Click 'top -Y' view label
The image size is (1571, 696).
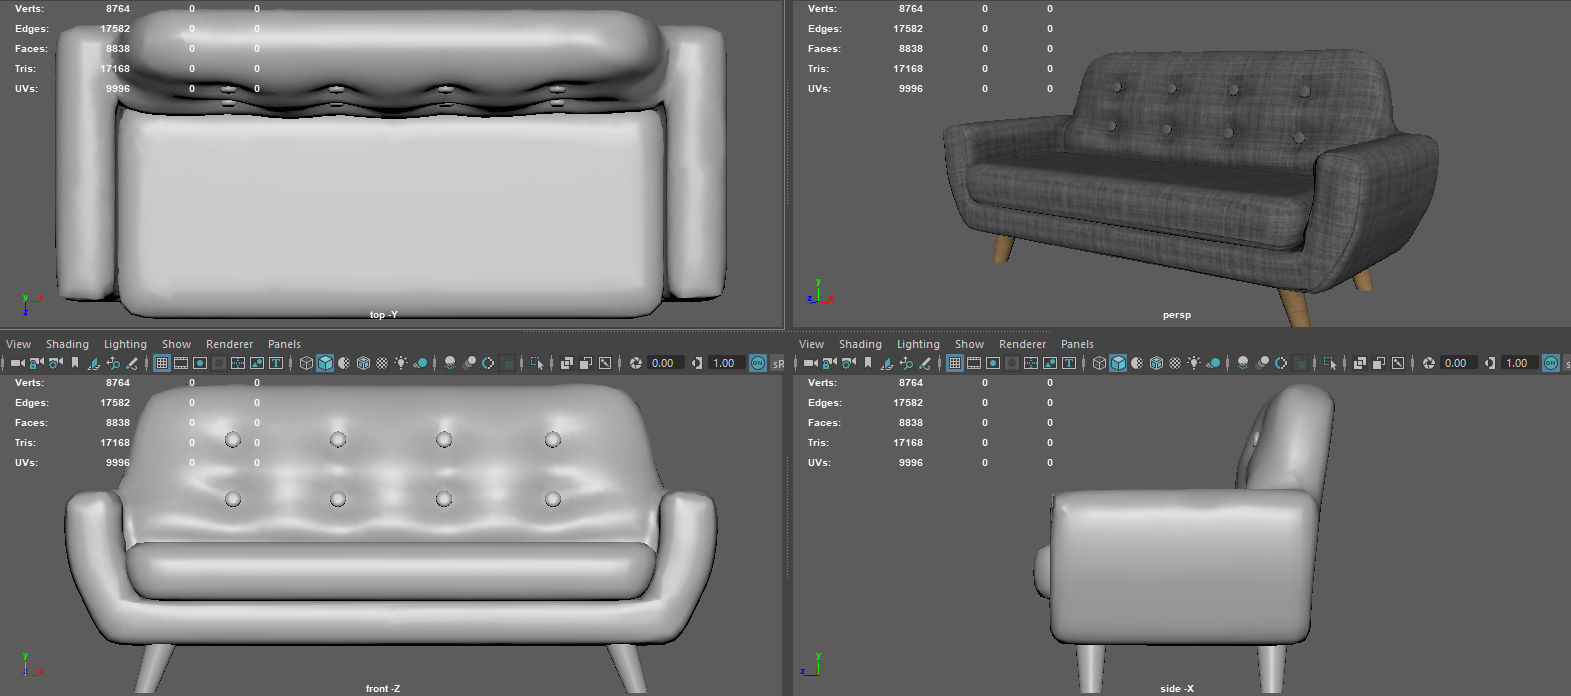pos(383,315)
